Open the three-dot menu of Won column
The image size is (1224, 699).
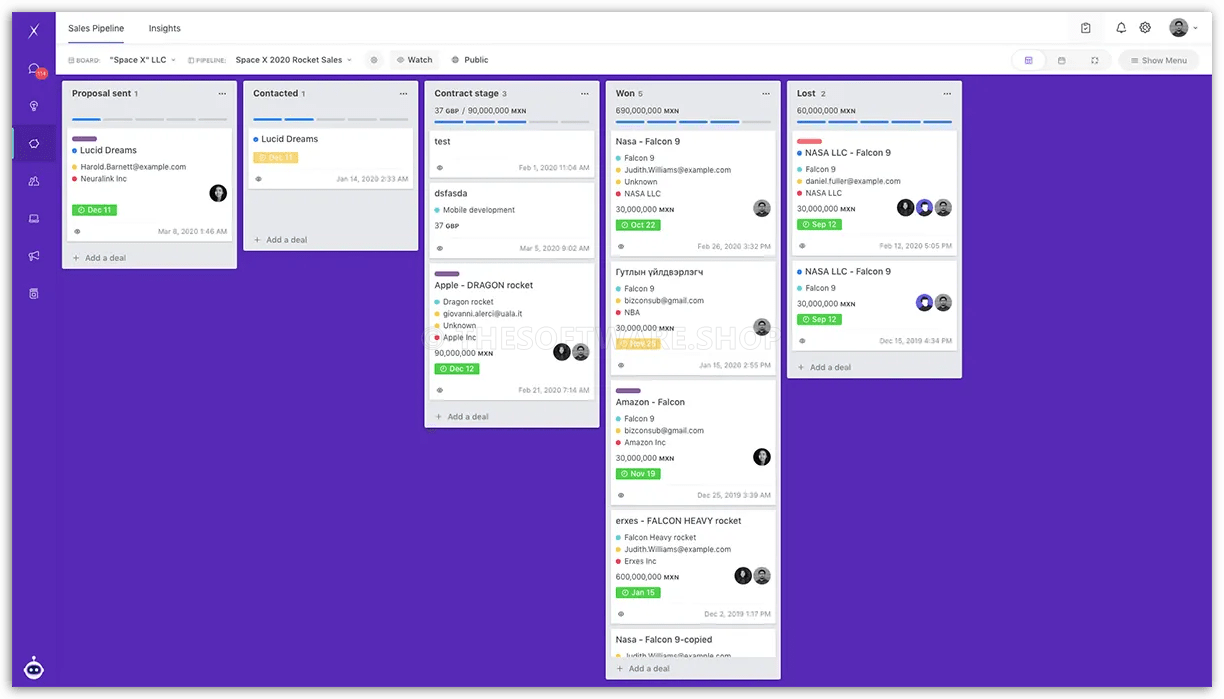(766, 93)
